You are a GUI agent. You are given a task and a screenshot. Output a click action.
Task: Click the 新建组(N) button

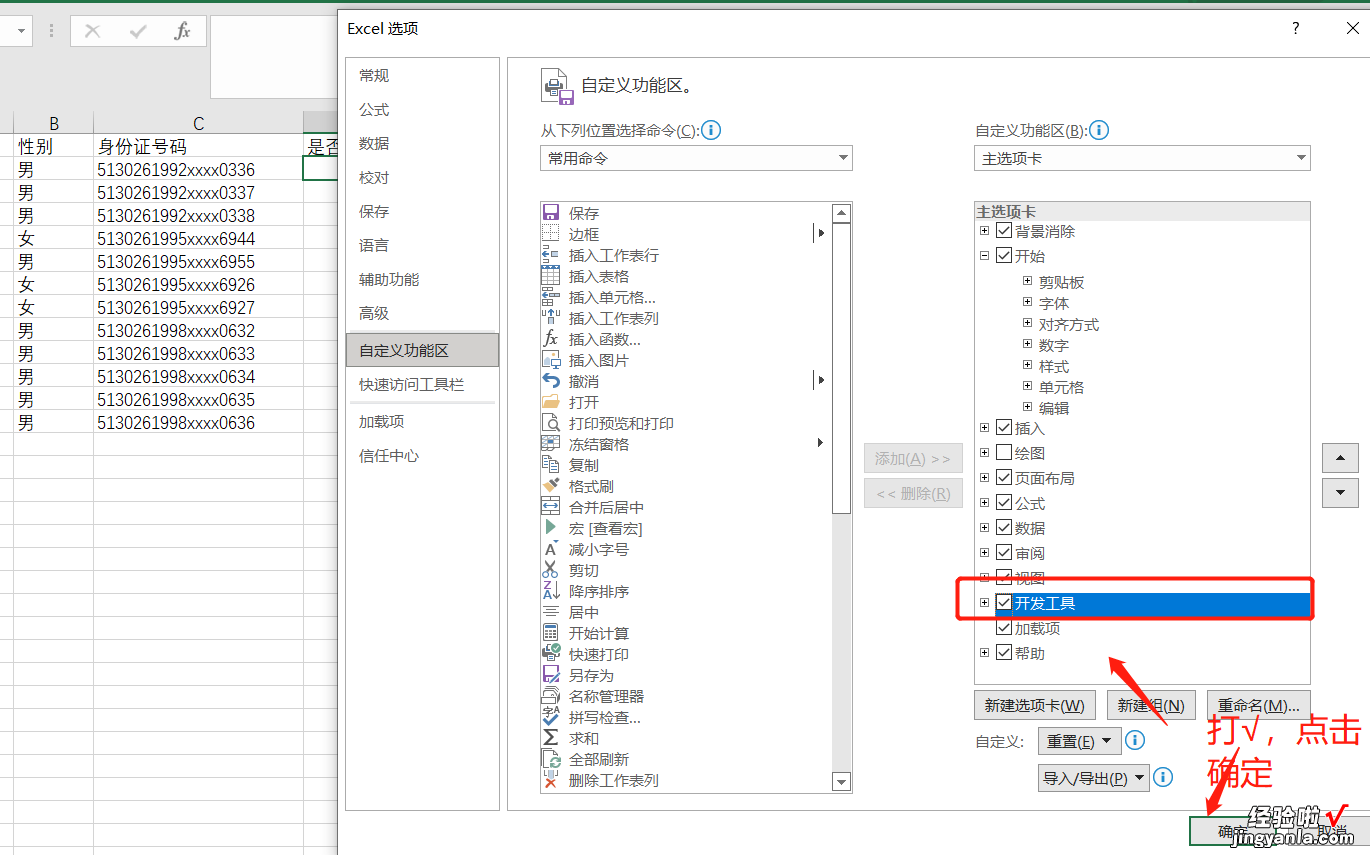1151,705
